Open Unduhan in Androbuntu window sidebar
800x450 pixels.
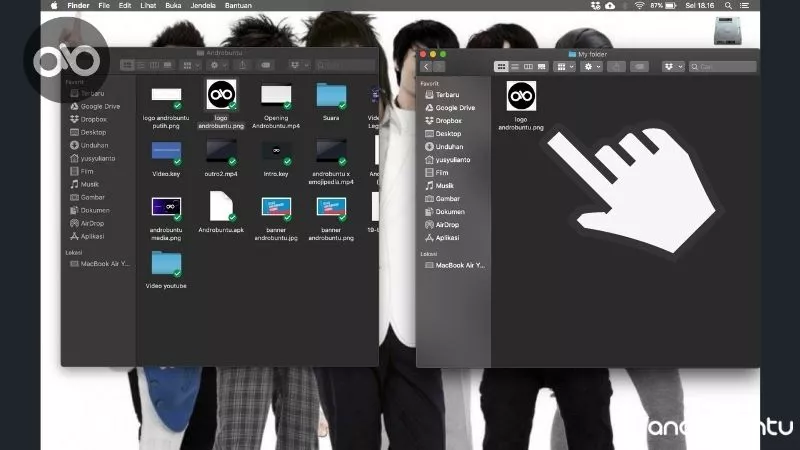pos(89,145)
